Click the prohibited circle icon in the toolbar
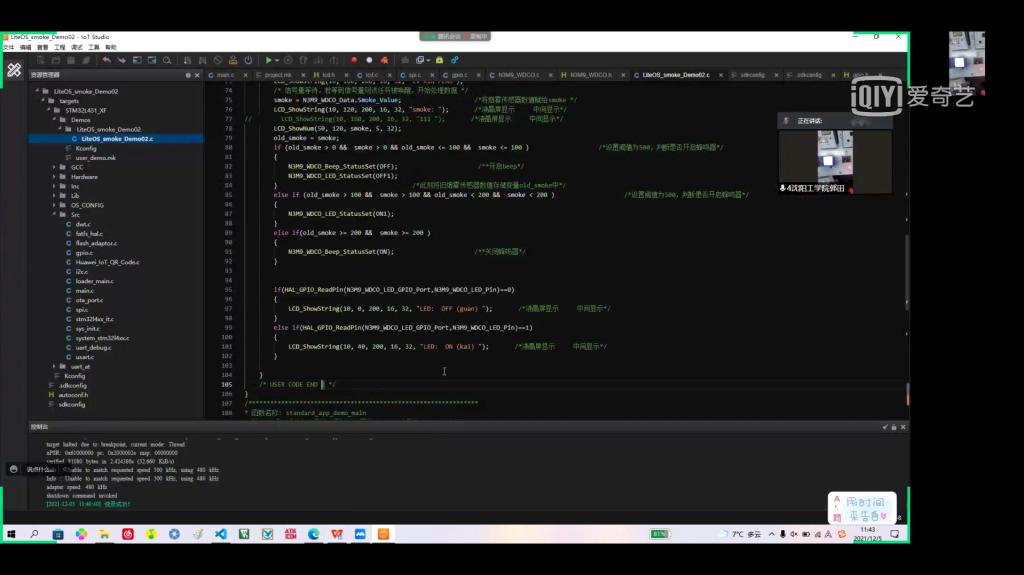Image resolution: width=1024 pixels, height=575 pixels. pos(217,60)
